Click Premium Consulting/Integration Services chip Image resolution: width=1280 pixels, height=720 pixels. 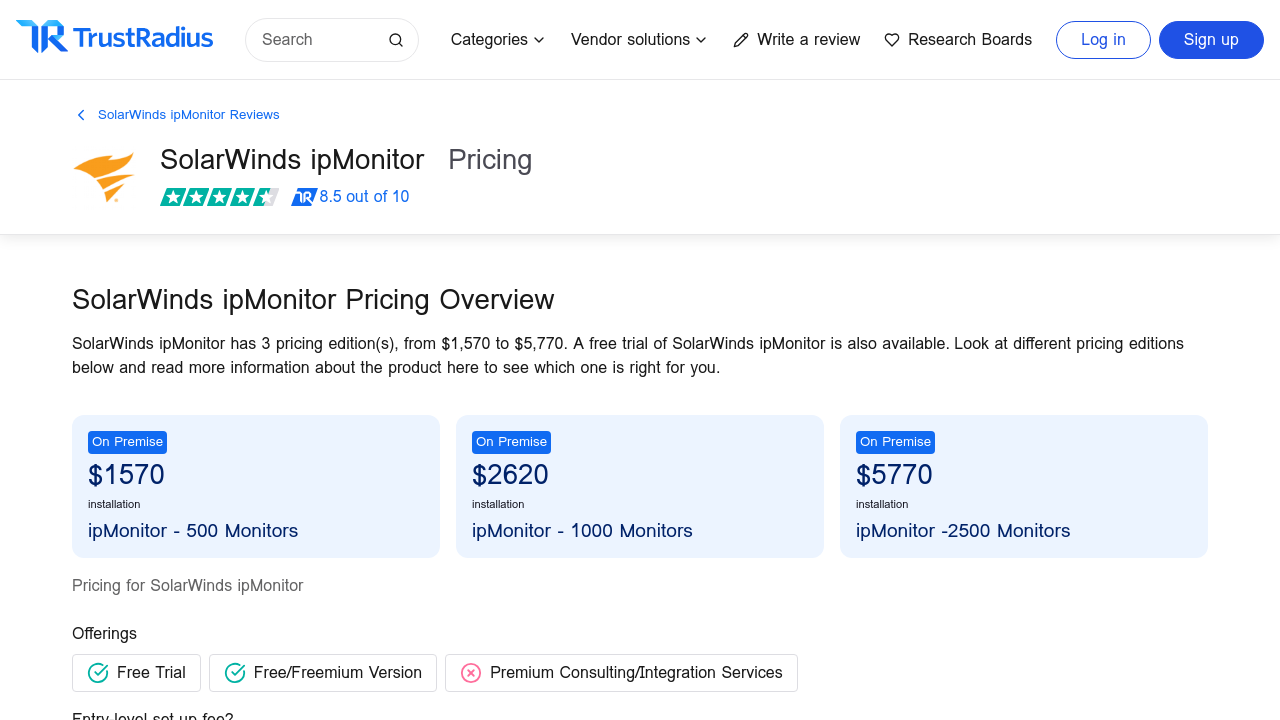(621, 673)
